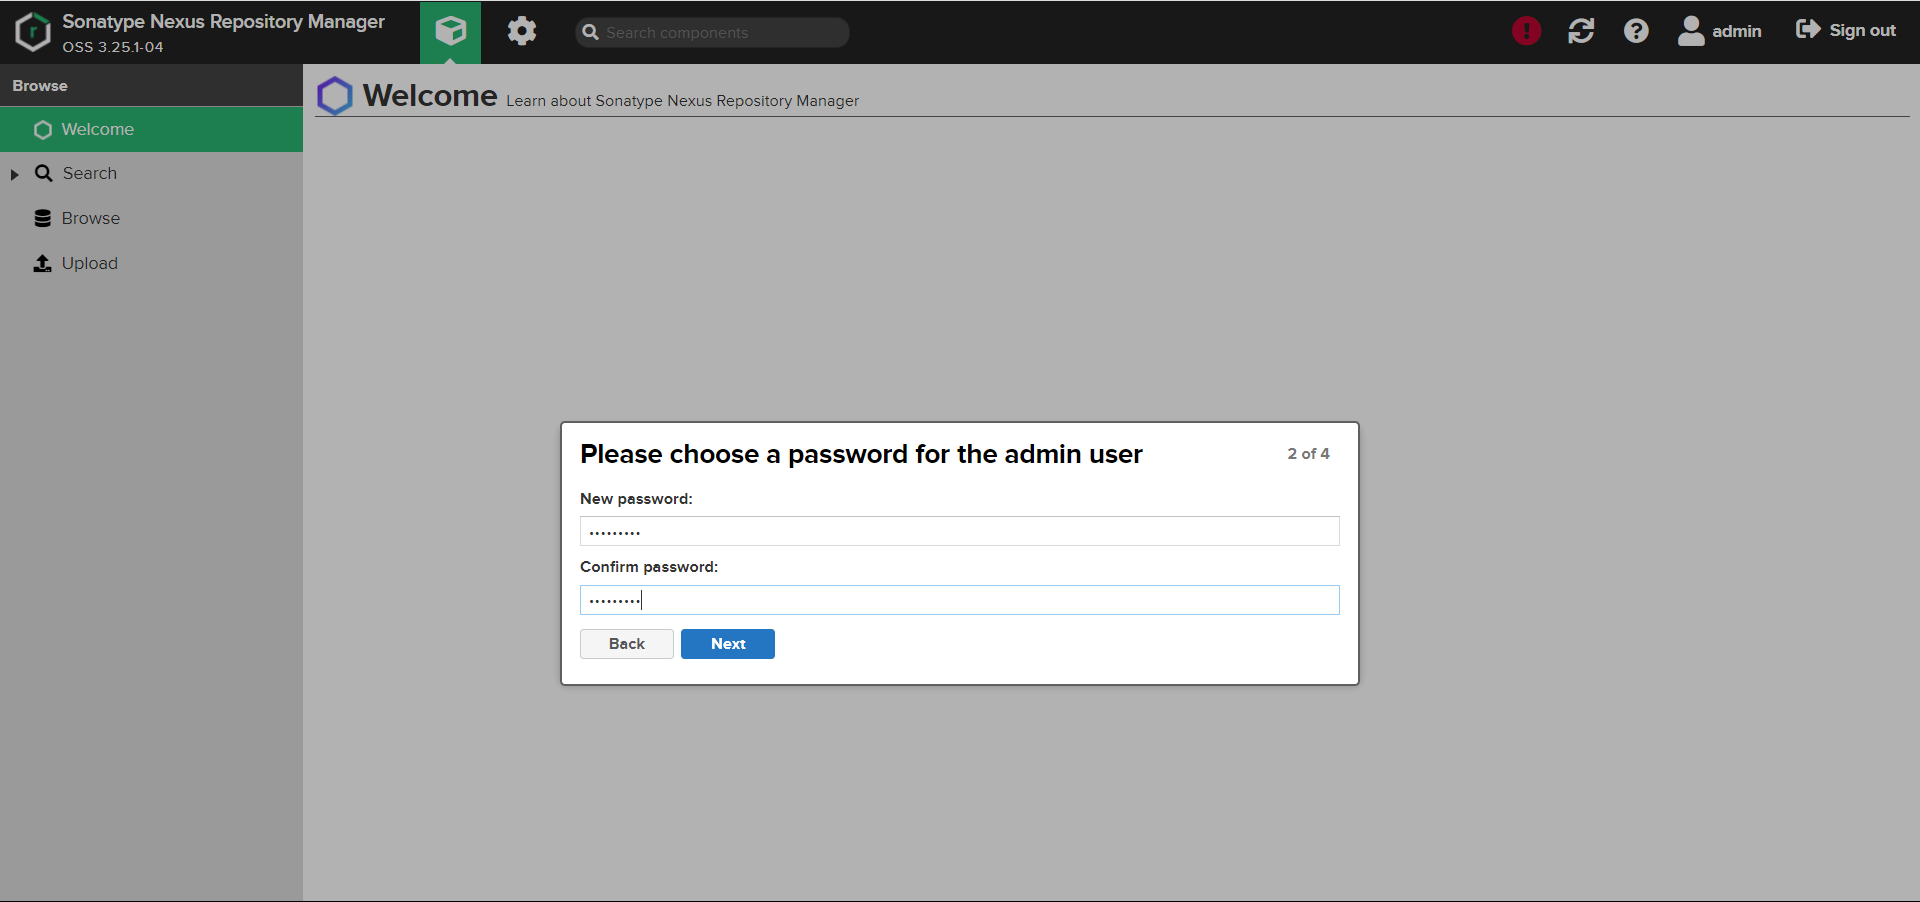
Task: Click the Nexus Repository Manager logo
Action: click(x=32, y=31)
